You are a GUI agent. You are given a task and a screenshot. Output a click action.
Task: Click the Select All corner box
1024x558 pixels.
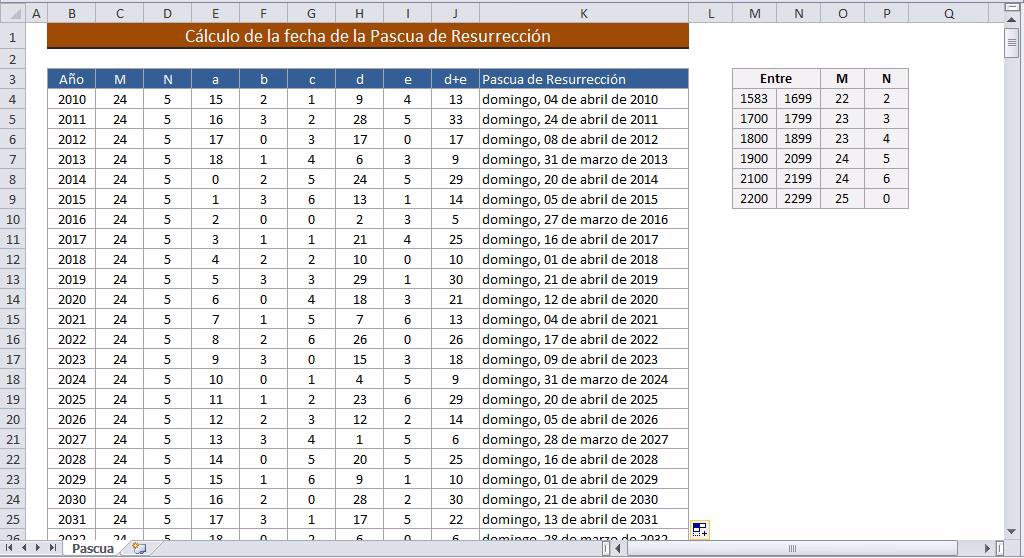11,13
